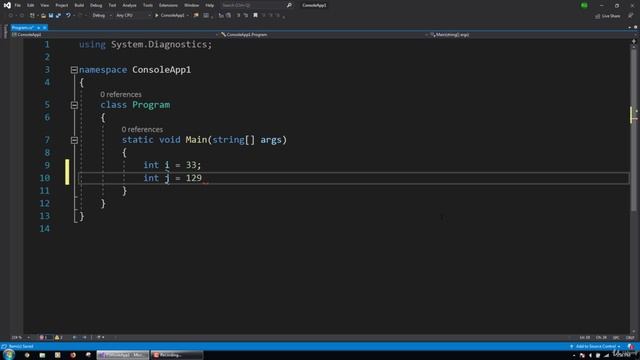Close the Program.cs tab
Screen dimensions: 640x360
44,27
